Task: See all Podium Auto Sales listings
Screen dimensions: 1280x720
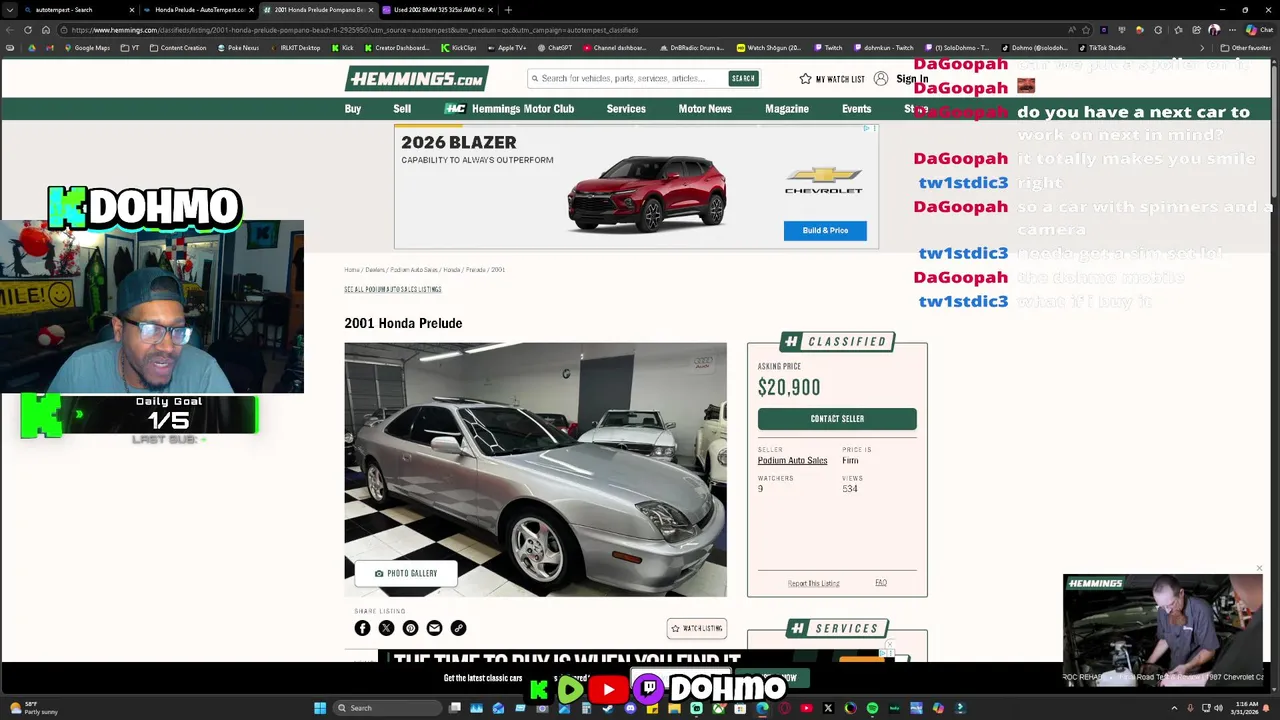Action: [393, 290]
